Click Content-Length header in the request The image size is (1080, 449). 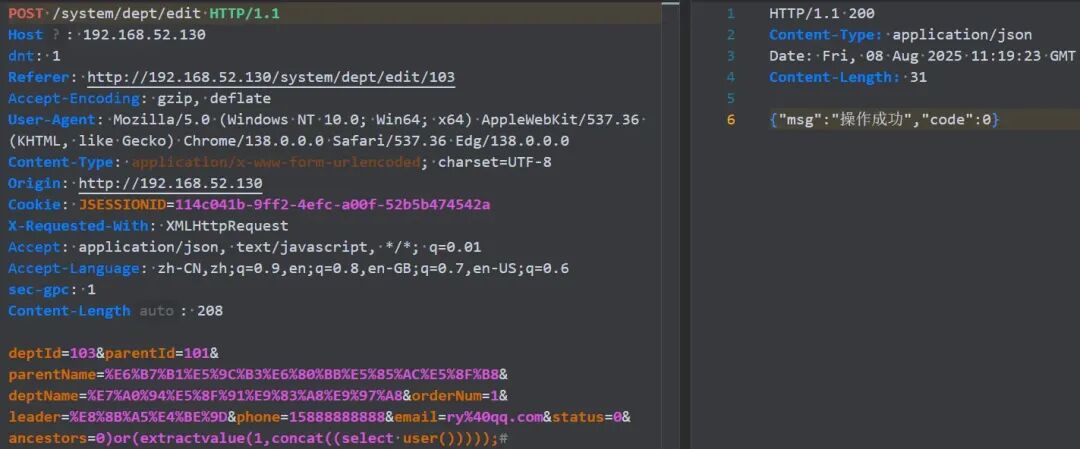[x=68, y=311]
